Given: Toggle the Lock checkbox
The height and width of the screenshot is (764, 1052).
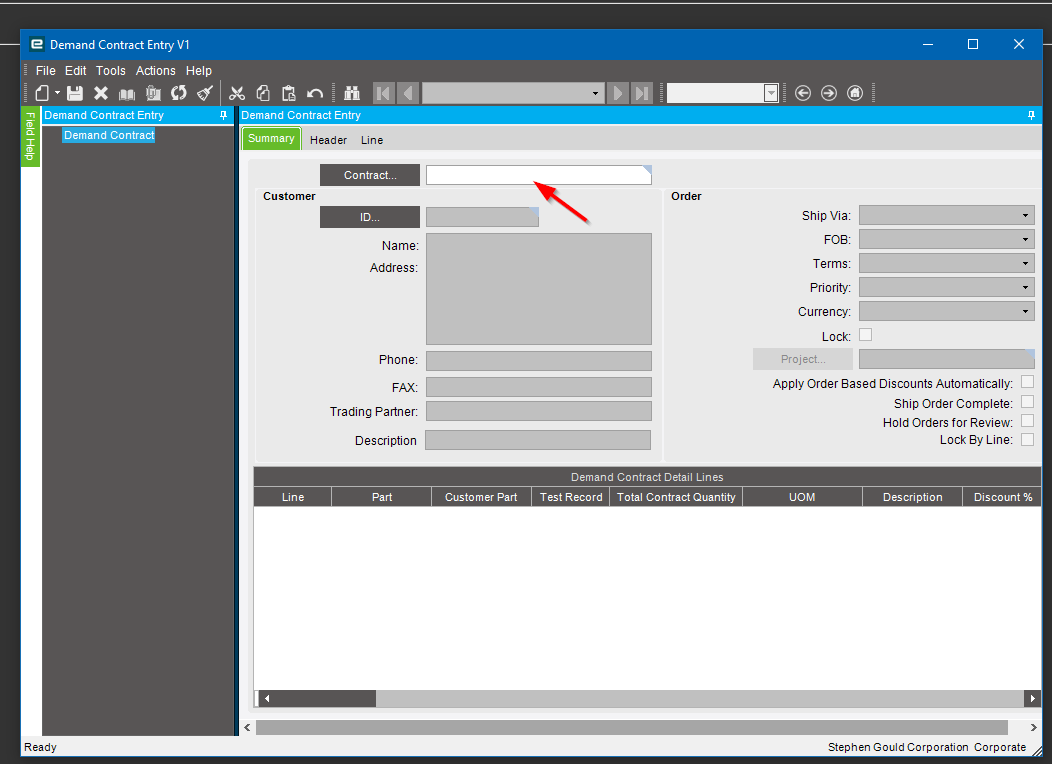Looking at the screenshot, I should [865, 335].
